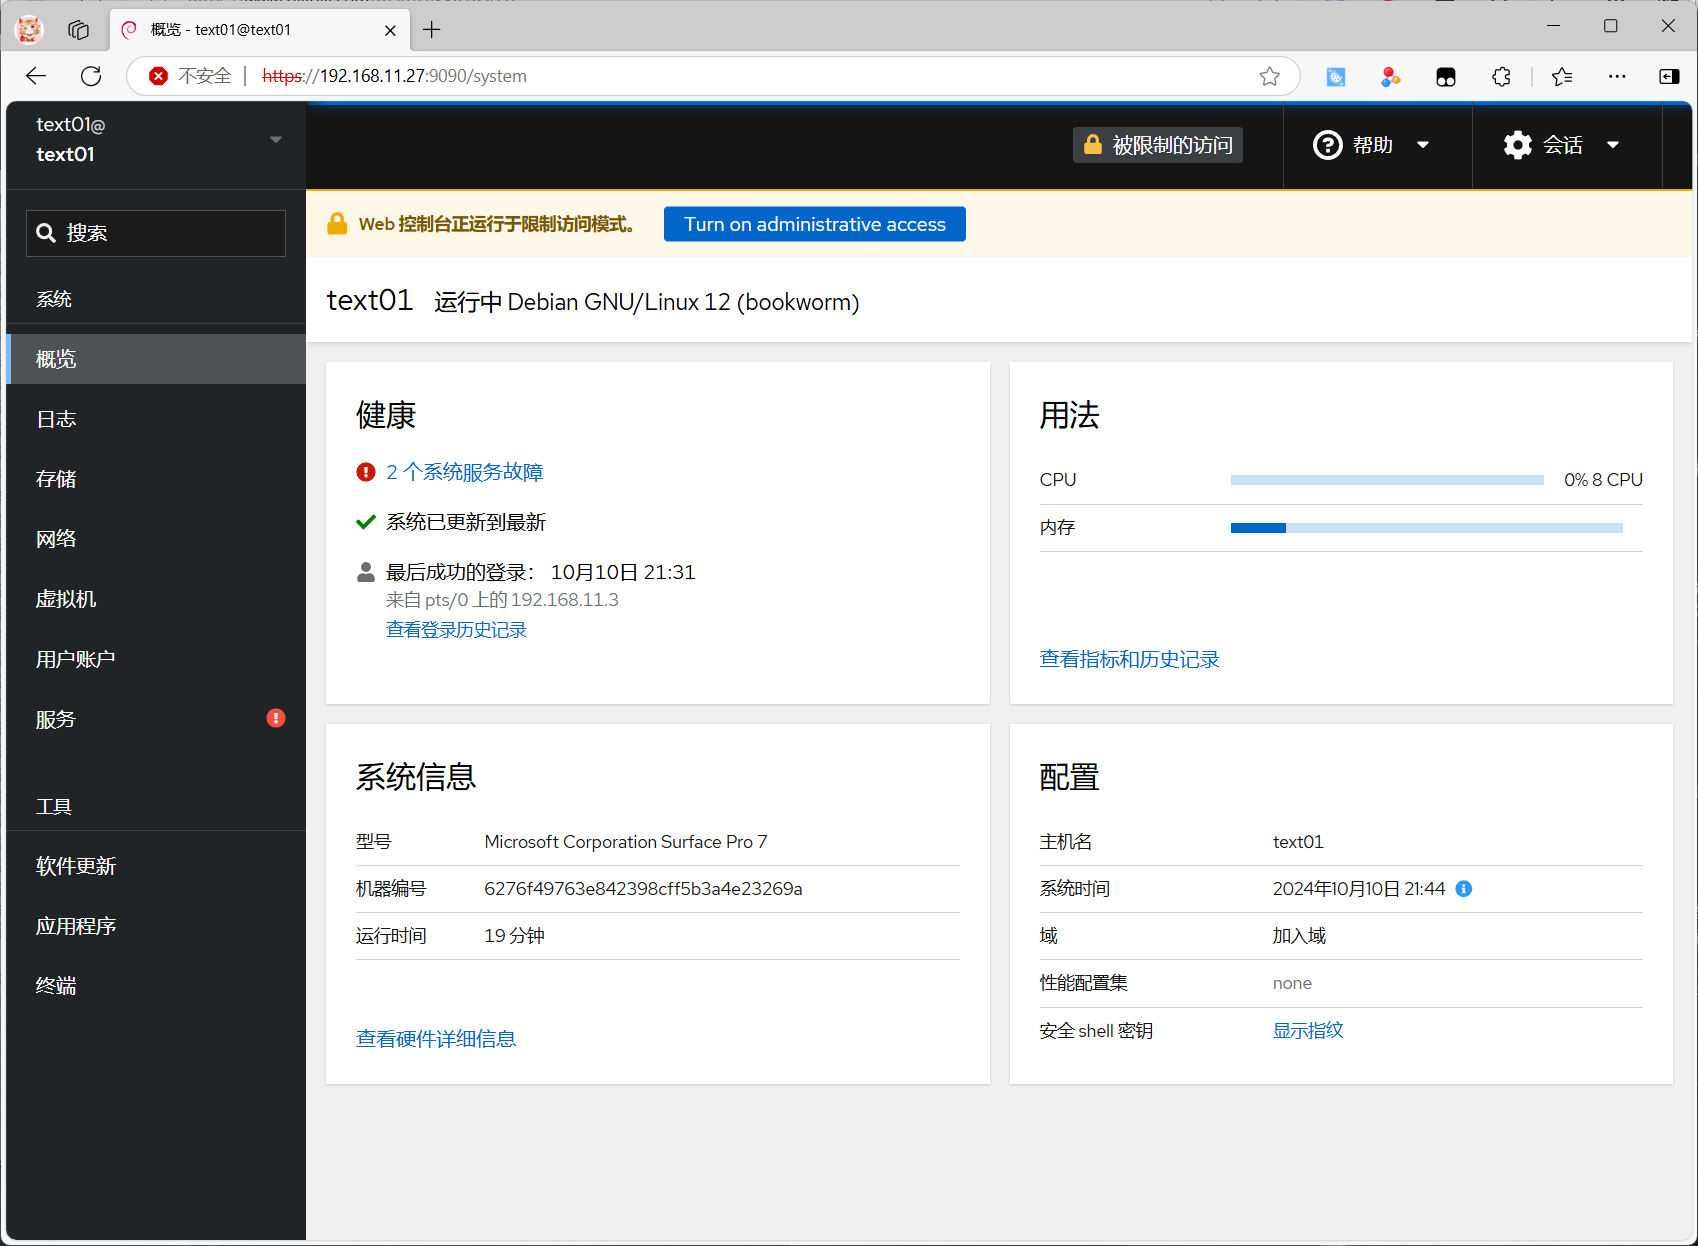1698x1246 pixels.
Task: Open browser tab actions icon
Action: 79,29
